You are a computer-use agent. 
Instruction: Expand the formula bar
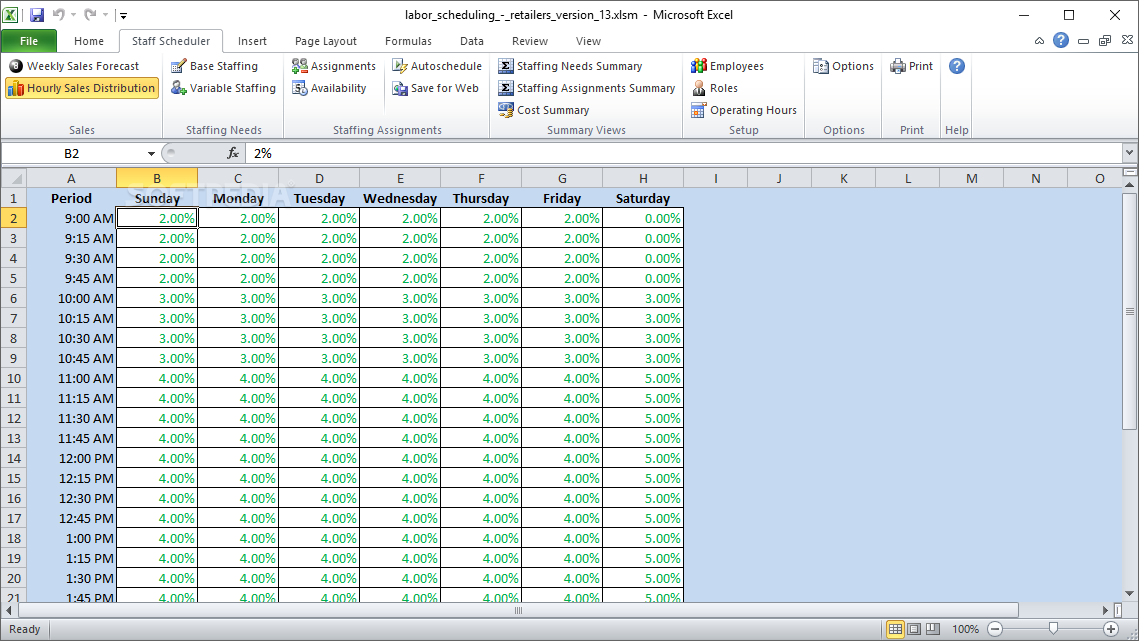(1129, 153)
